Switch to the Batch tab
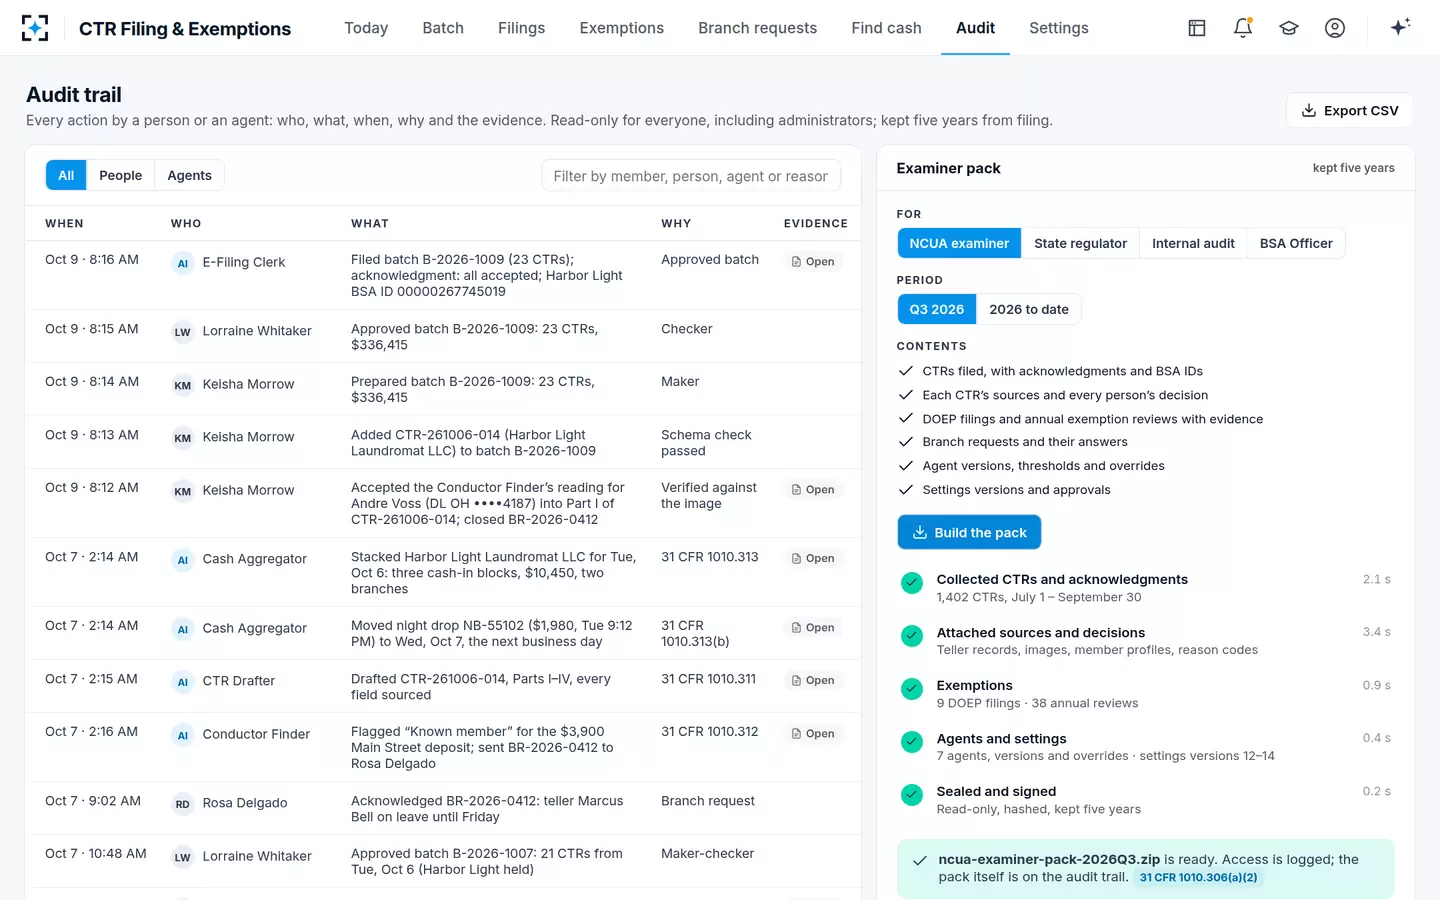The height and width of the screenshot is (900, 1440). tap(443, 28)
